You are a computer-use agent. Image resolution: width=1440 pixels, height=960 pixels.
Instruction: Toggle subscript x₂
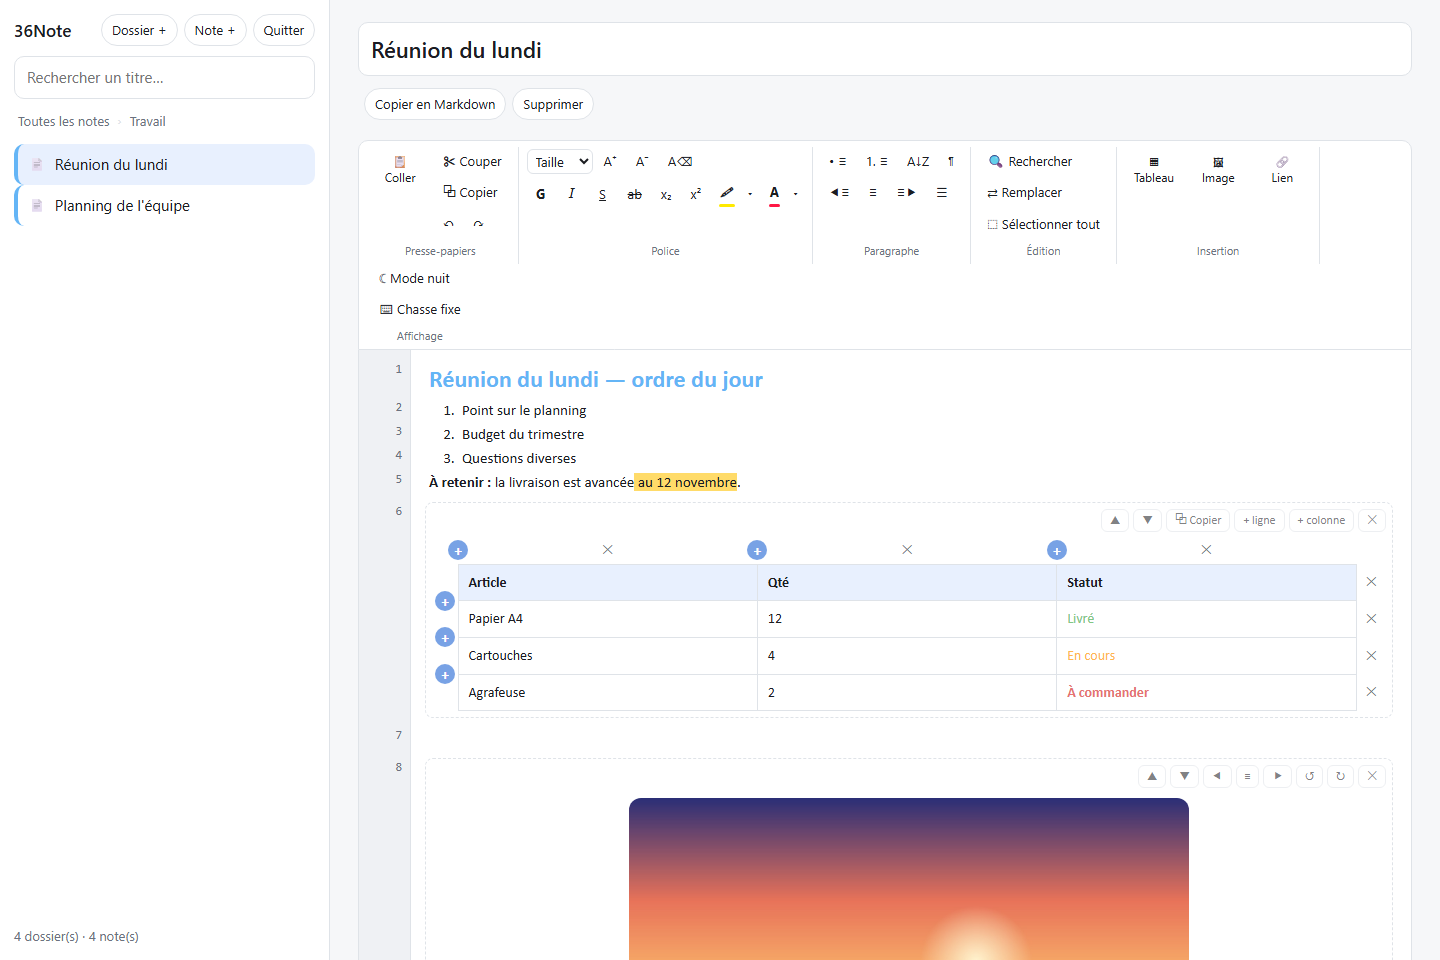(x=666, y=194)
